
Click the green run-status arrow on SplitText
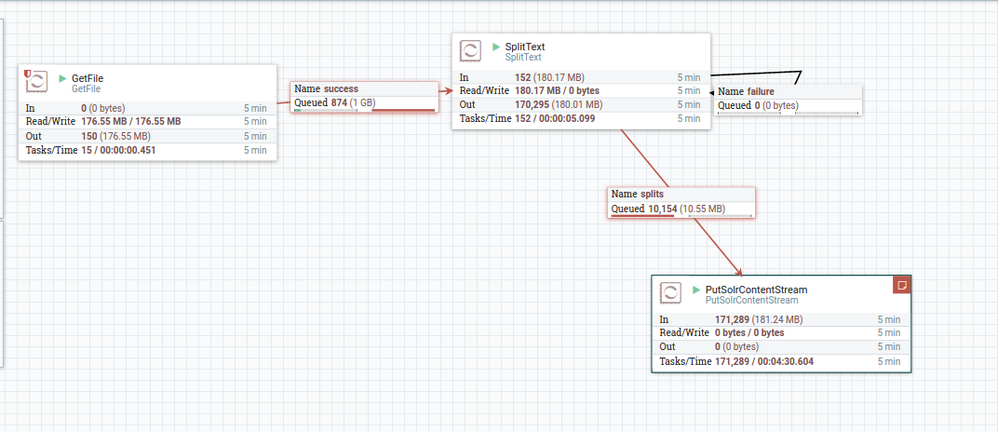pyautogui.click(x=496, y=46)
